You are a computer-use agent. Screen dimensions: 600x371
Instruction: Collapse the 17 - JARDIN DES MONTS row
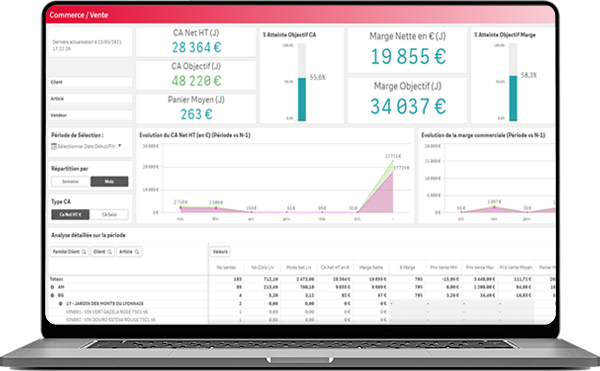60,303
